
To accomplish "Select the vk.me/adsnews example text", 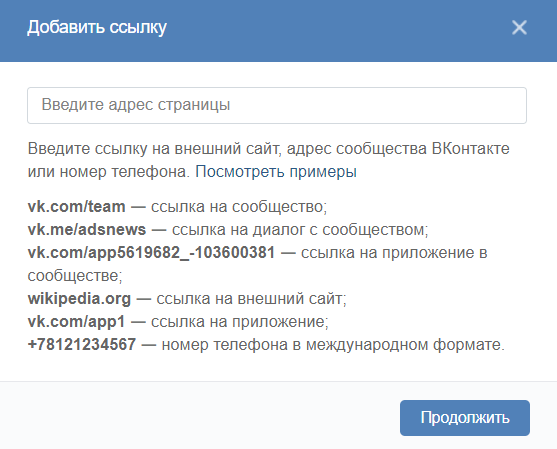I will [87, 229].
